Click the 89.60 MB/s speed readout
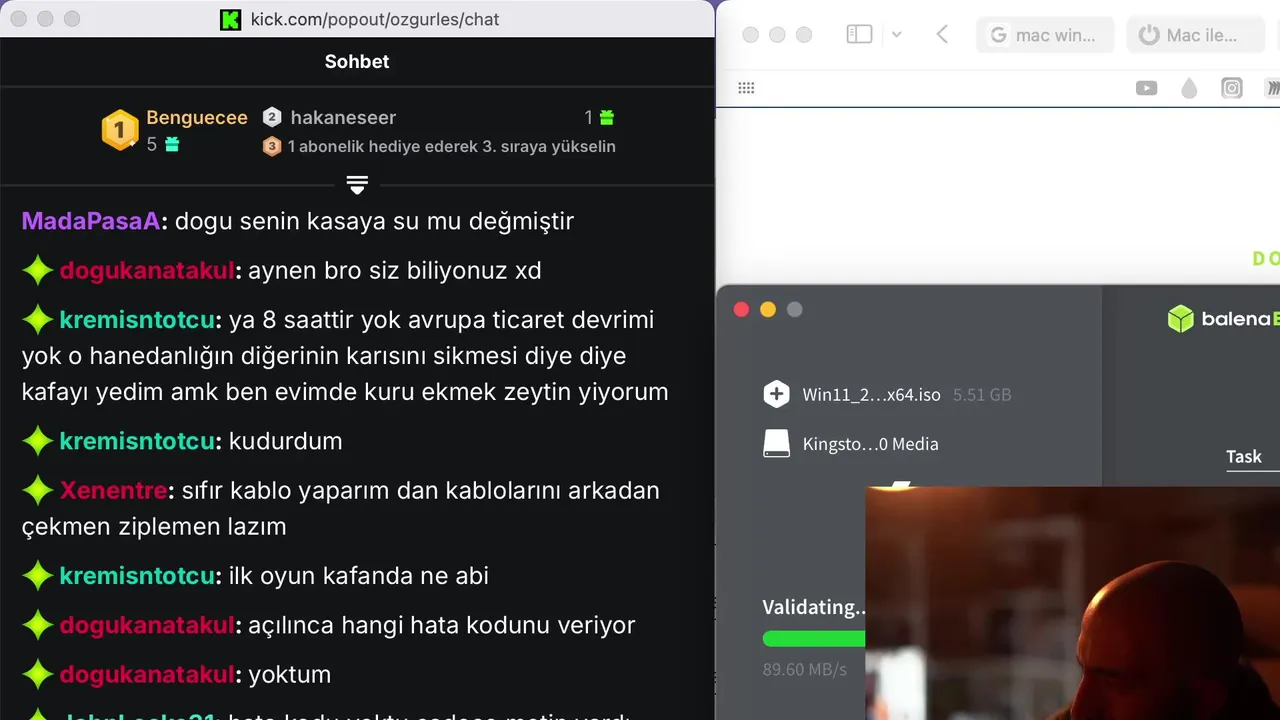 click(805, 669)
